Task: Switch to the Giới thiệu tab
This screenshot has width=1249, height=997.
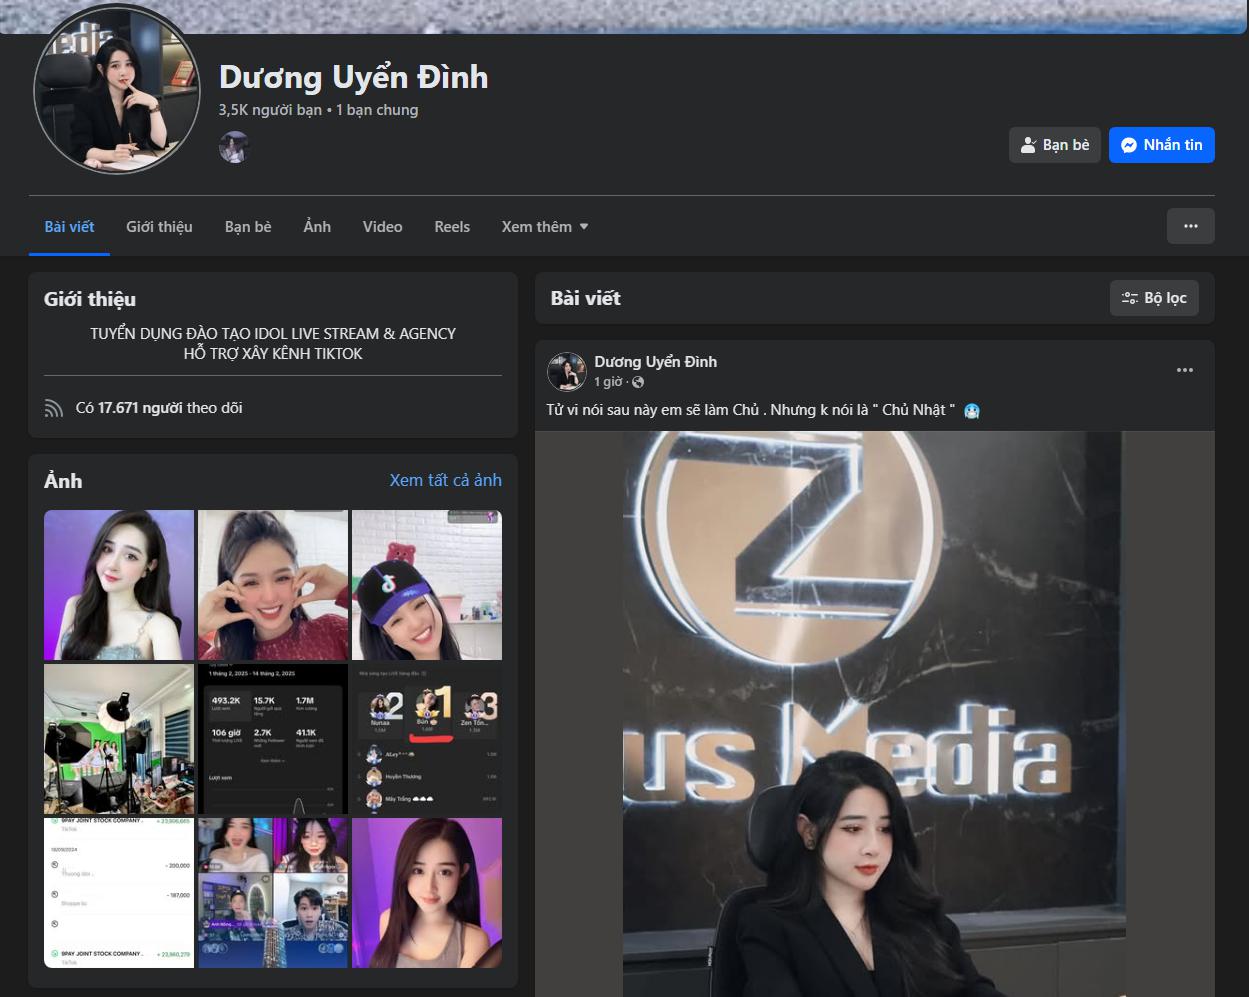Action: coord(159,227)
